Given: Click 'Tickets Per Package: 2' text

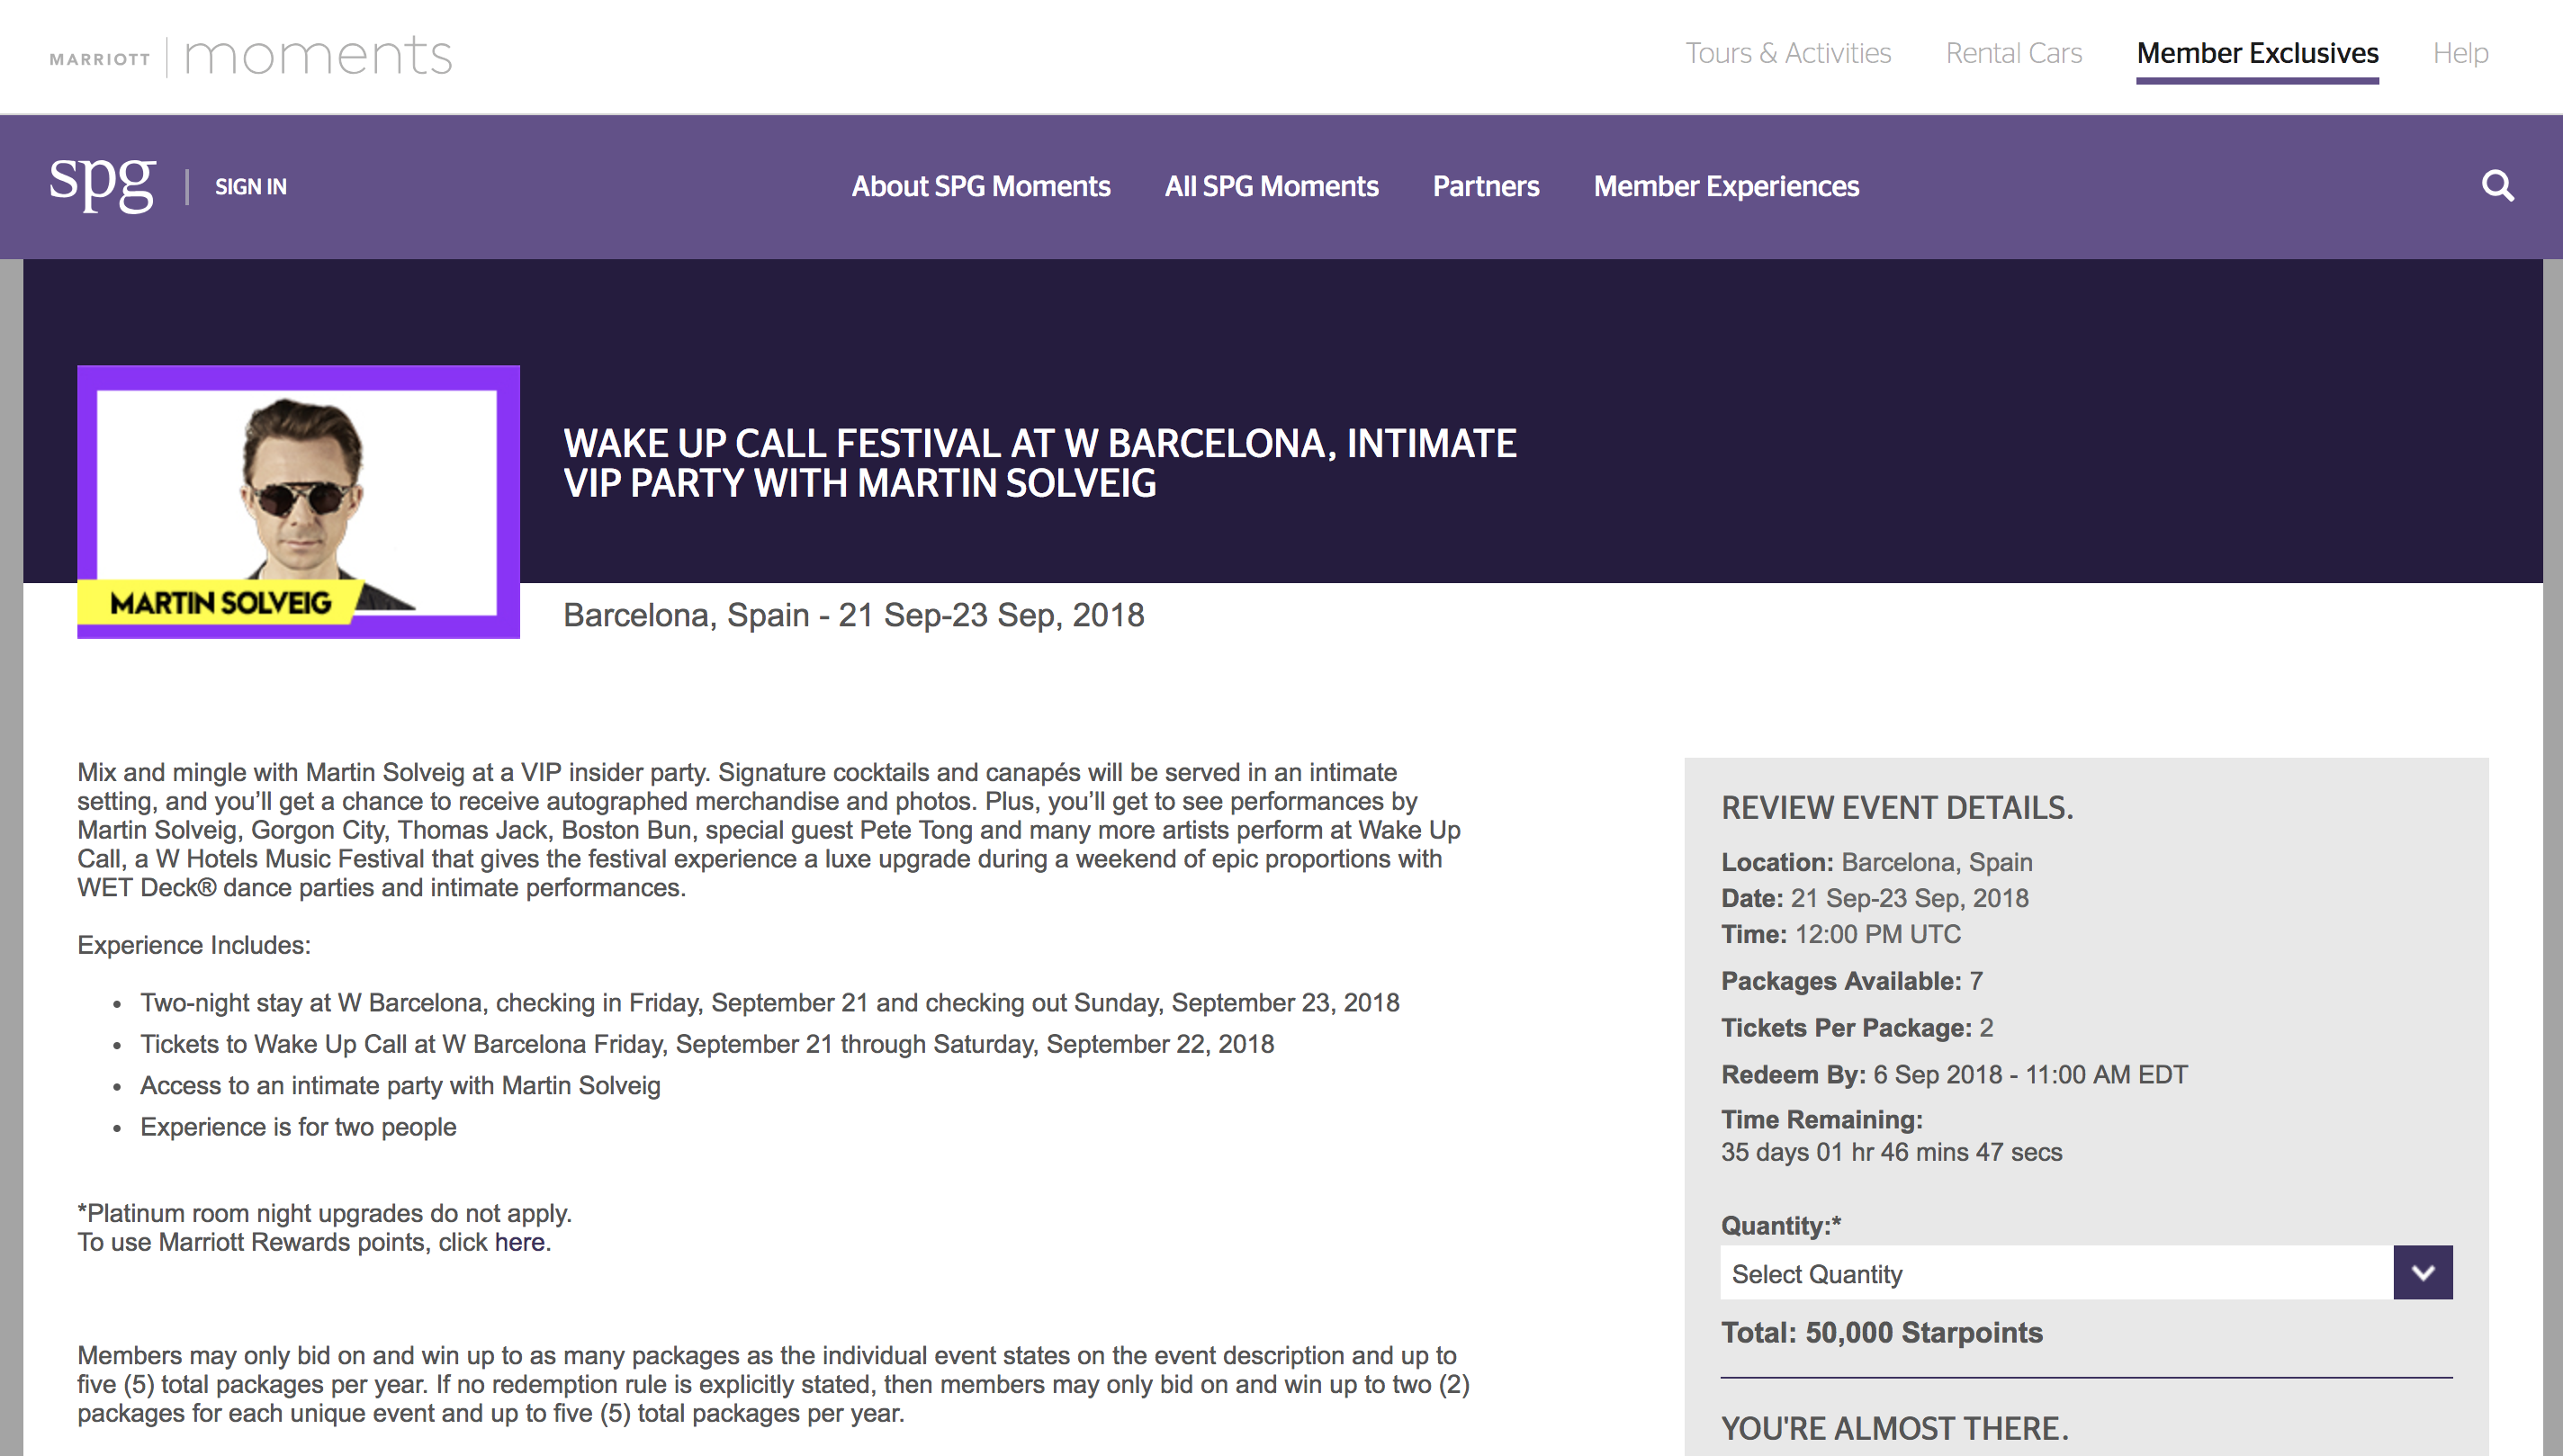Looking at the screenshot, I should point(1856,1028).
